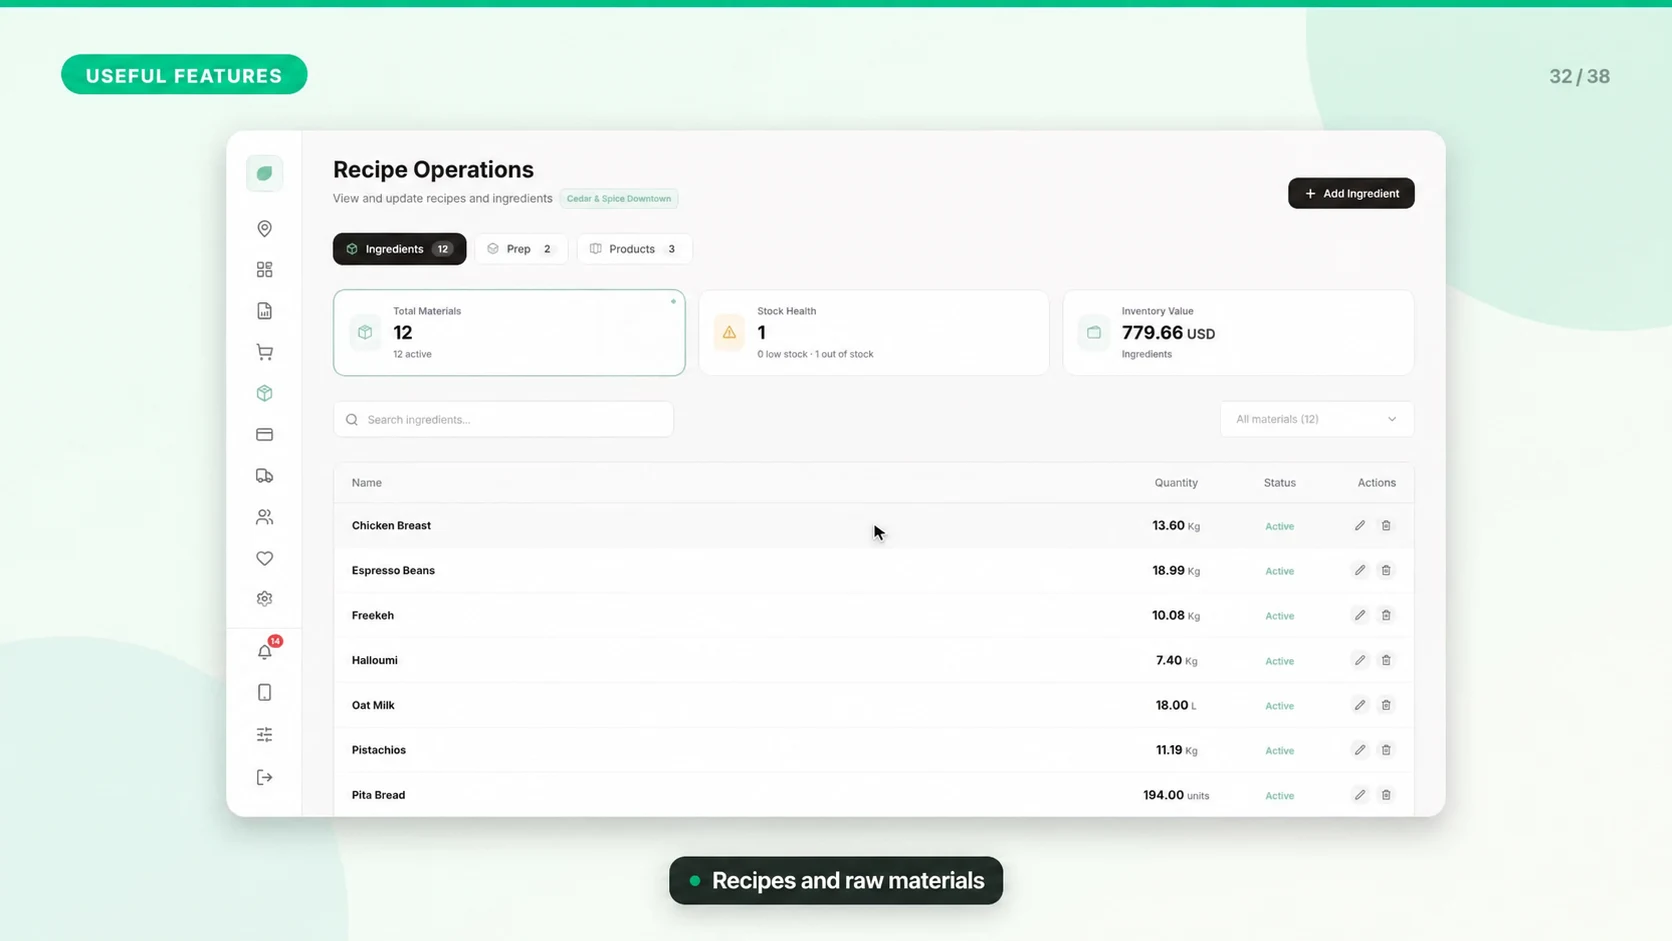Click the logout sidebar icon
This screenshot has width=1672, height=941.
click(x=264, y=777)
